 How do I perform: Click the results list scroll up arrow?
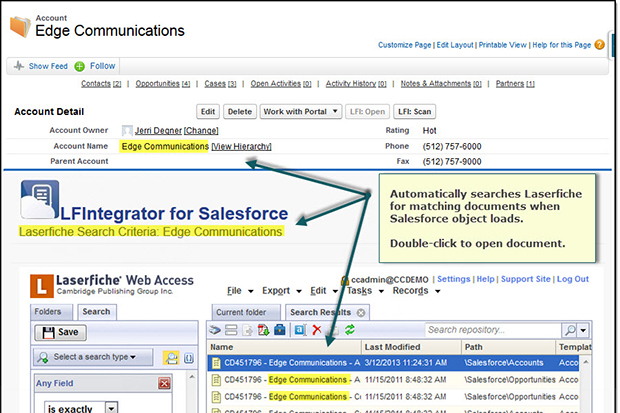pos(586,362)
